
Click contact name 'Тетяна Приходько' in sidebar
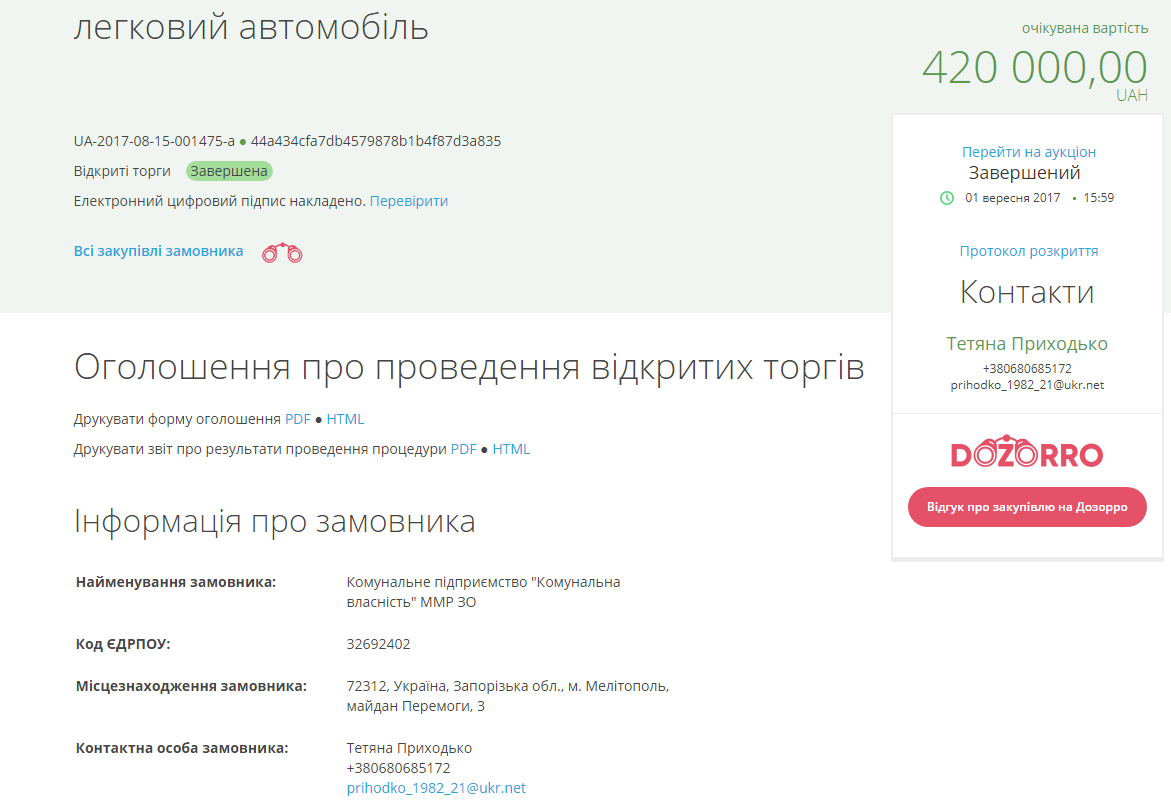[x=1028, y=343]
